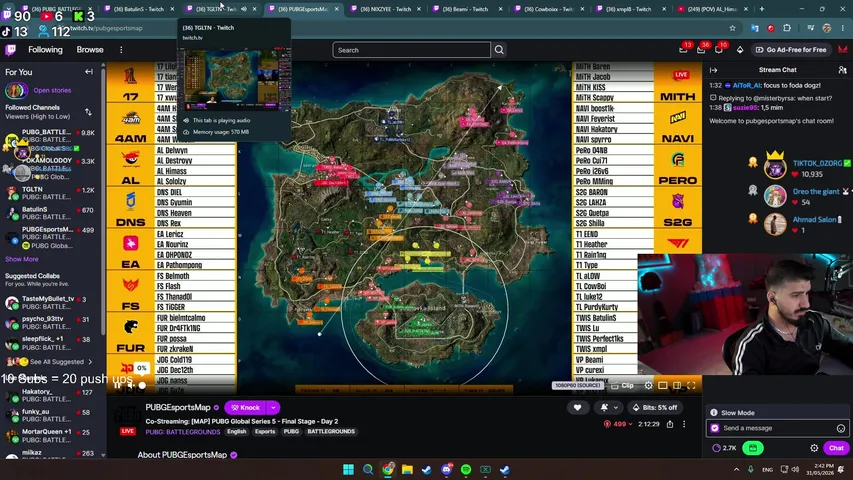Open the green channel points reward button
The width and height of the screenshot is (853, 480).
pyautogui.click(x=753, y=448)
